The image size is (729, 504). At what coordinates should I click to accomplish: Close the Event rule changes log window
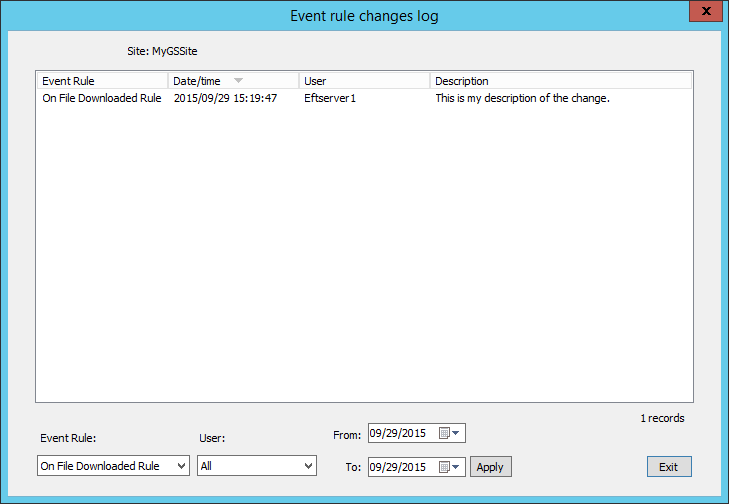tap(704, 11)
